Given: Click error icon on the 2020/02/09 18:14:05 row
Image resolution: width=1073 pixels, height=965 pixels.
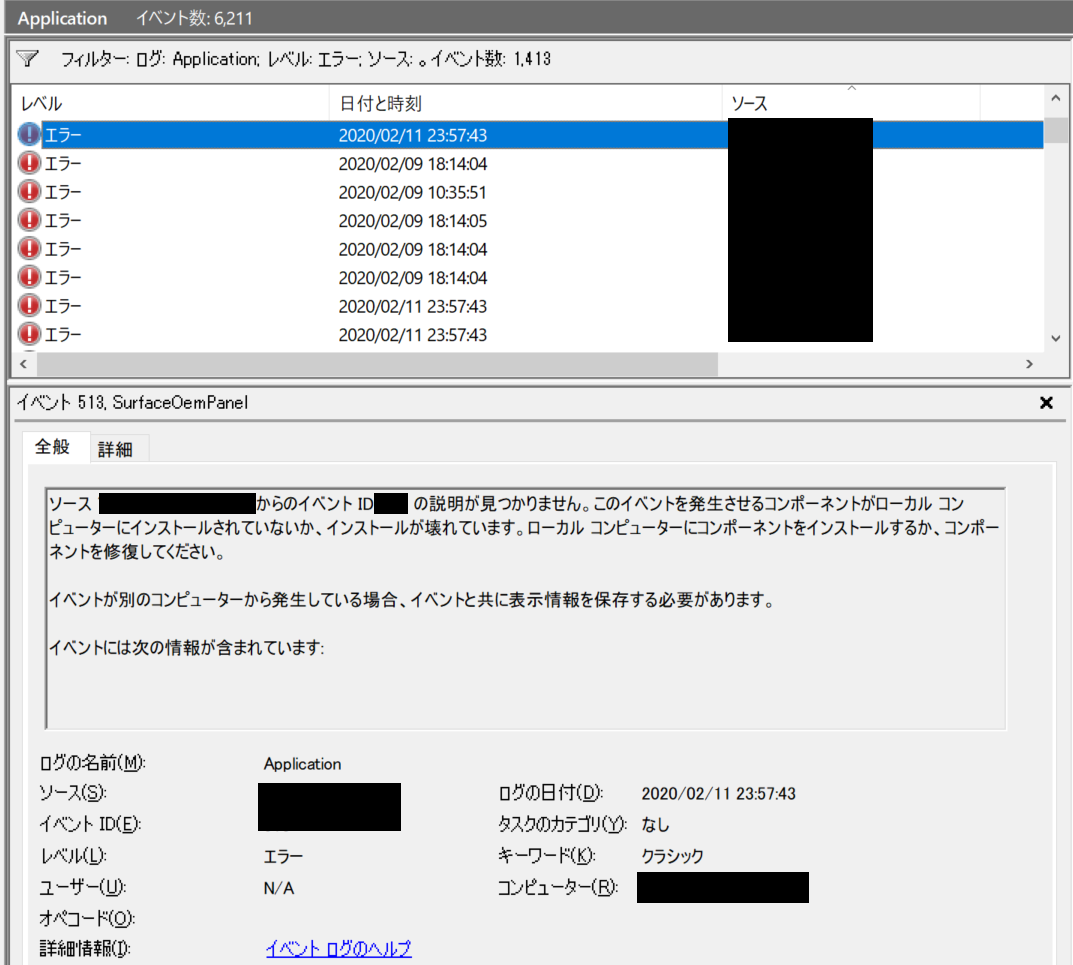Looking at the screenshot, I should click(27, 220).
